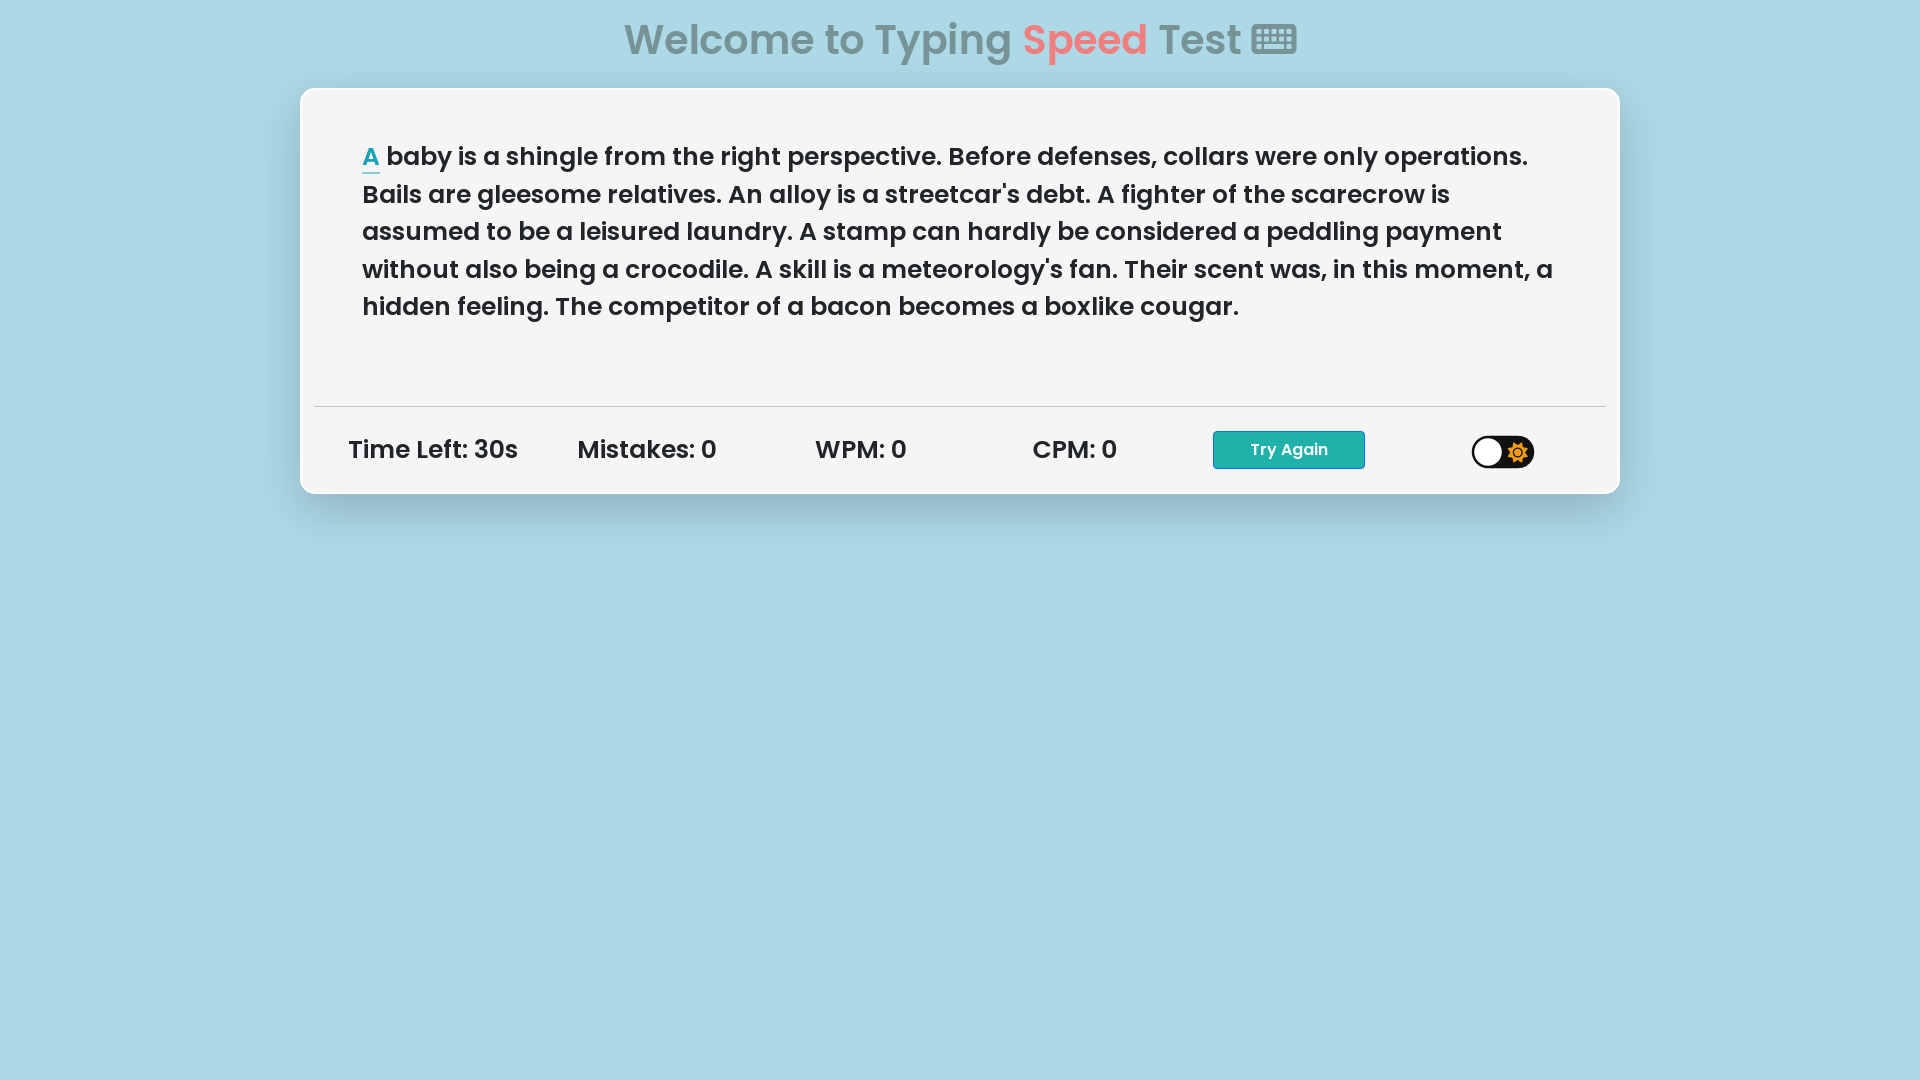Restart the test via Try Again
Viewport: 1920px width, 1080px height.
tap(1288, 450)
